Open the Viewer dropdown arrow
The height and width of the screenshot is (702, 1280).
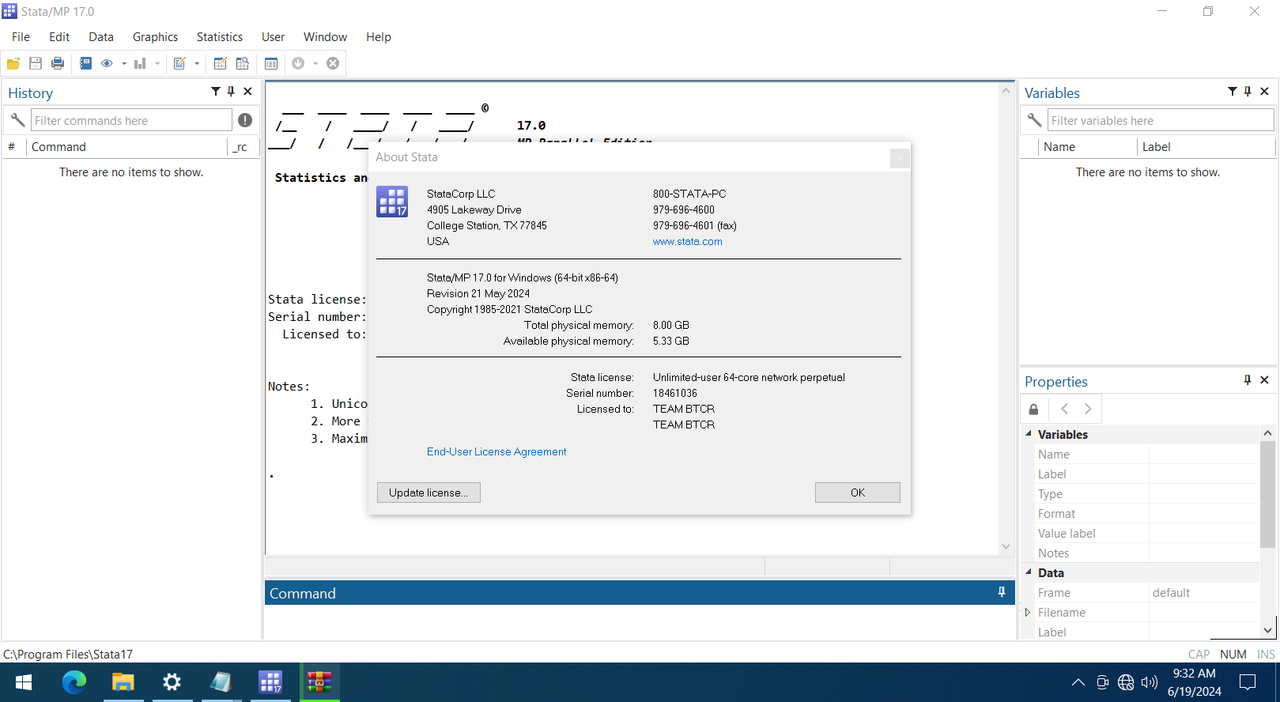(124, 64)
